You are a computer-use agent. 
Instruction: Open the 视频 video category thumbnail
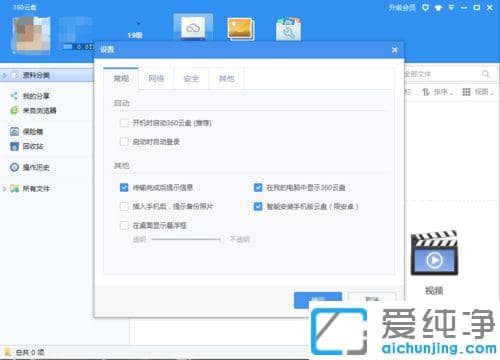tap(434, 253)
